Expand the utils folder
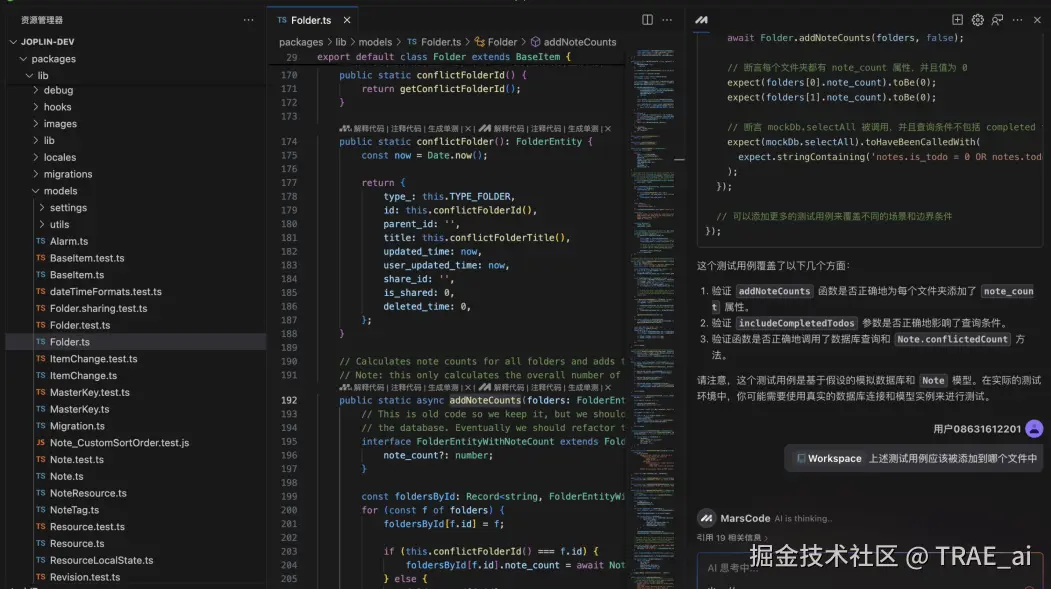 click(x=42, y=224)
